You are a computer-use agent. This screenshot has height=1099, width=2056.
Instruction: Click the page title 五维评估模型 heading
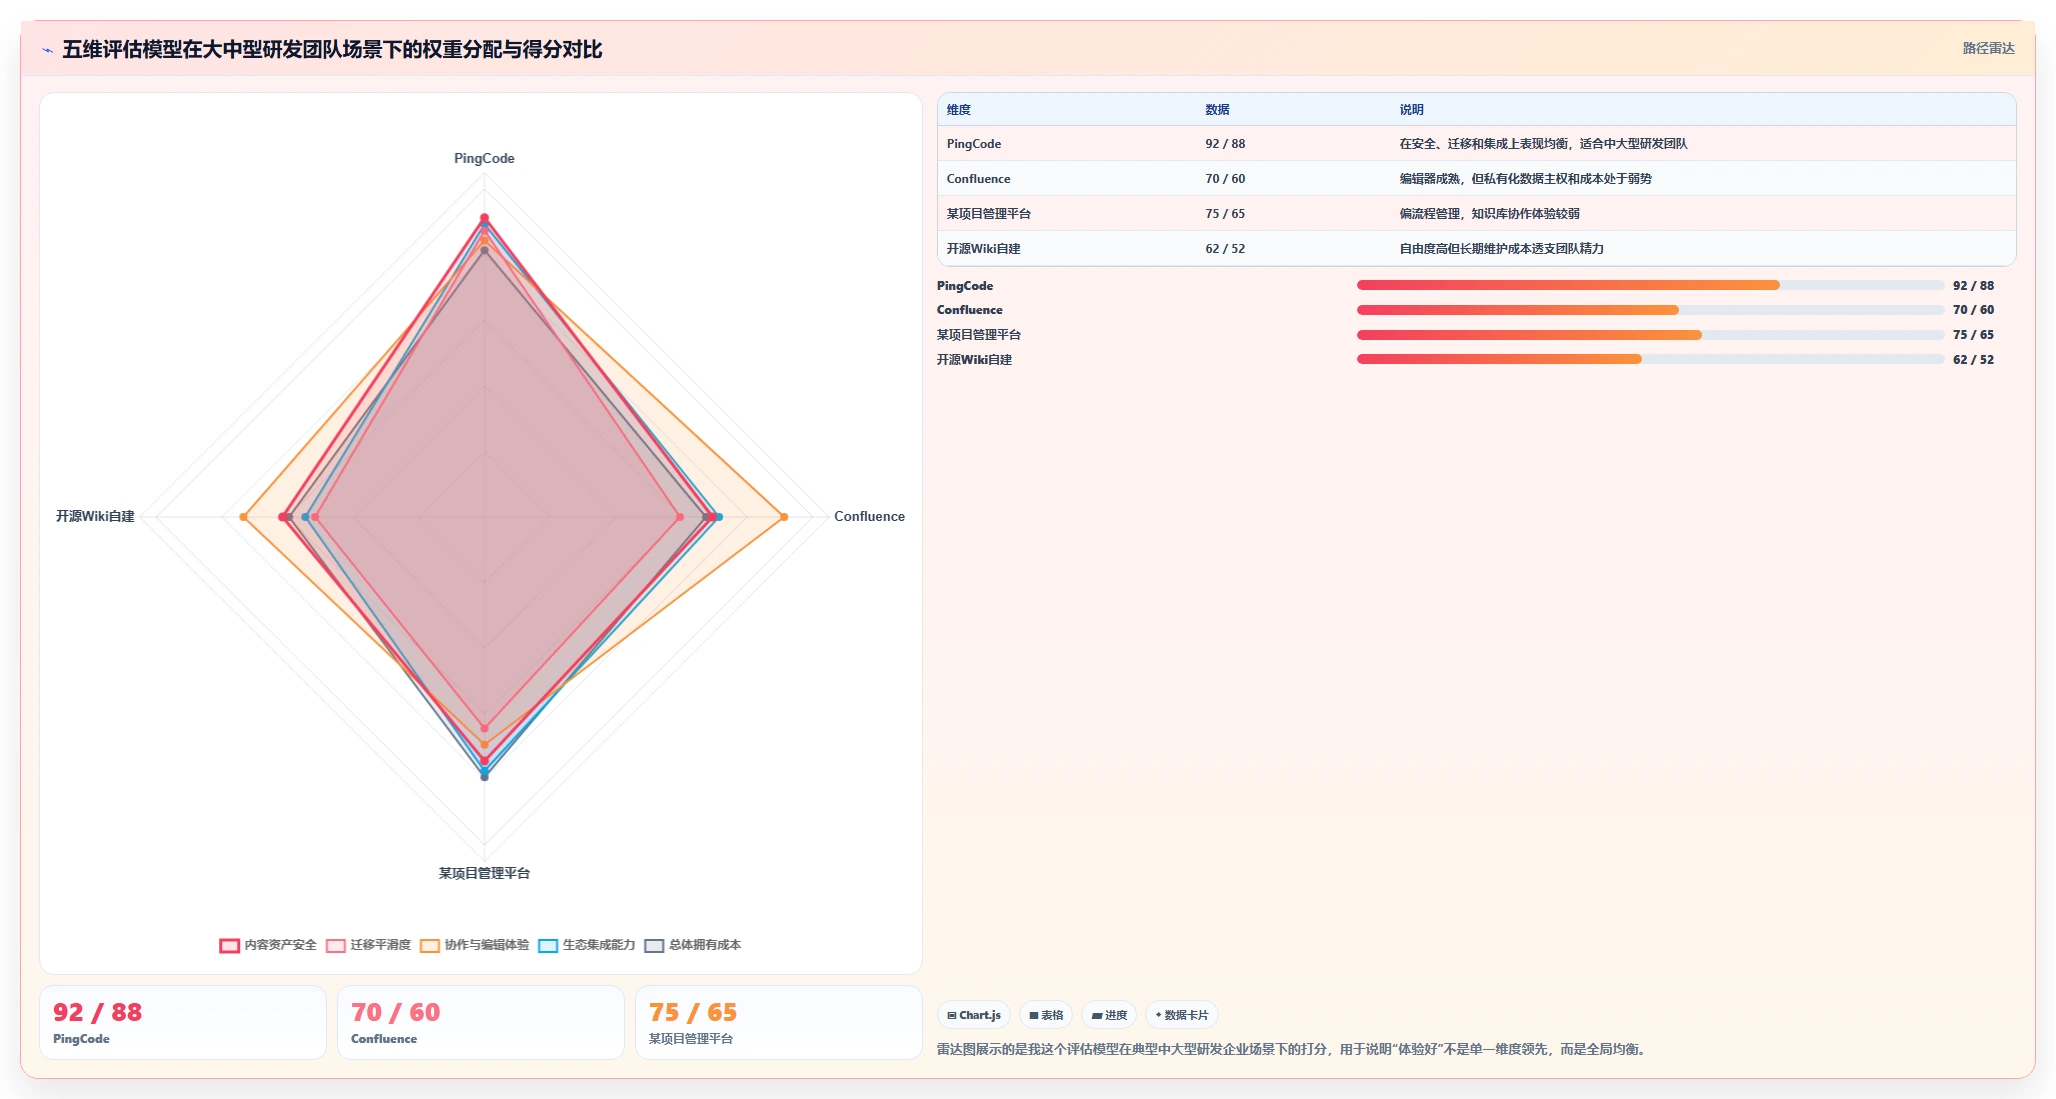pos(332,49)
